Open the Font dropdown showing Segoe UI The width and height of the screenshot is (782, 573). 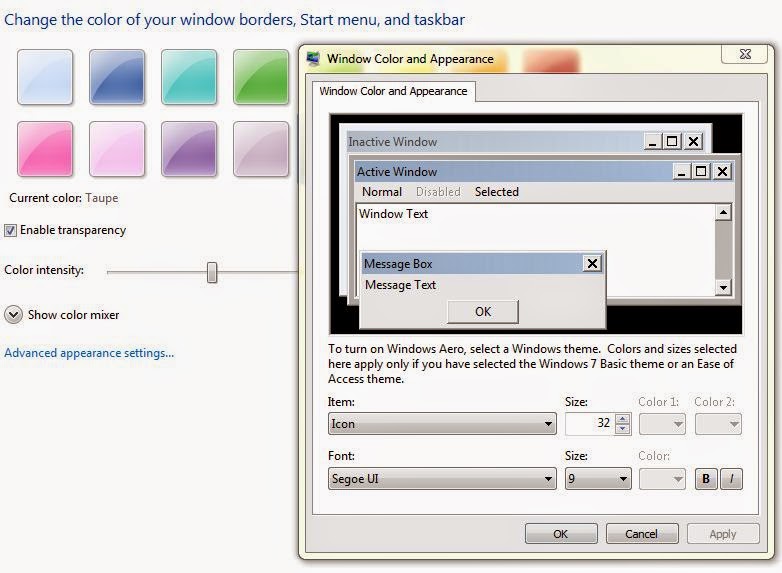pyautogui.click(x=442, y=479)
